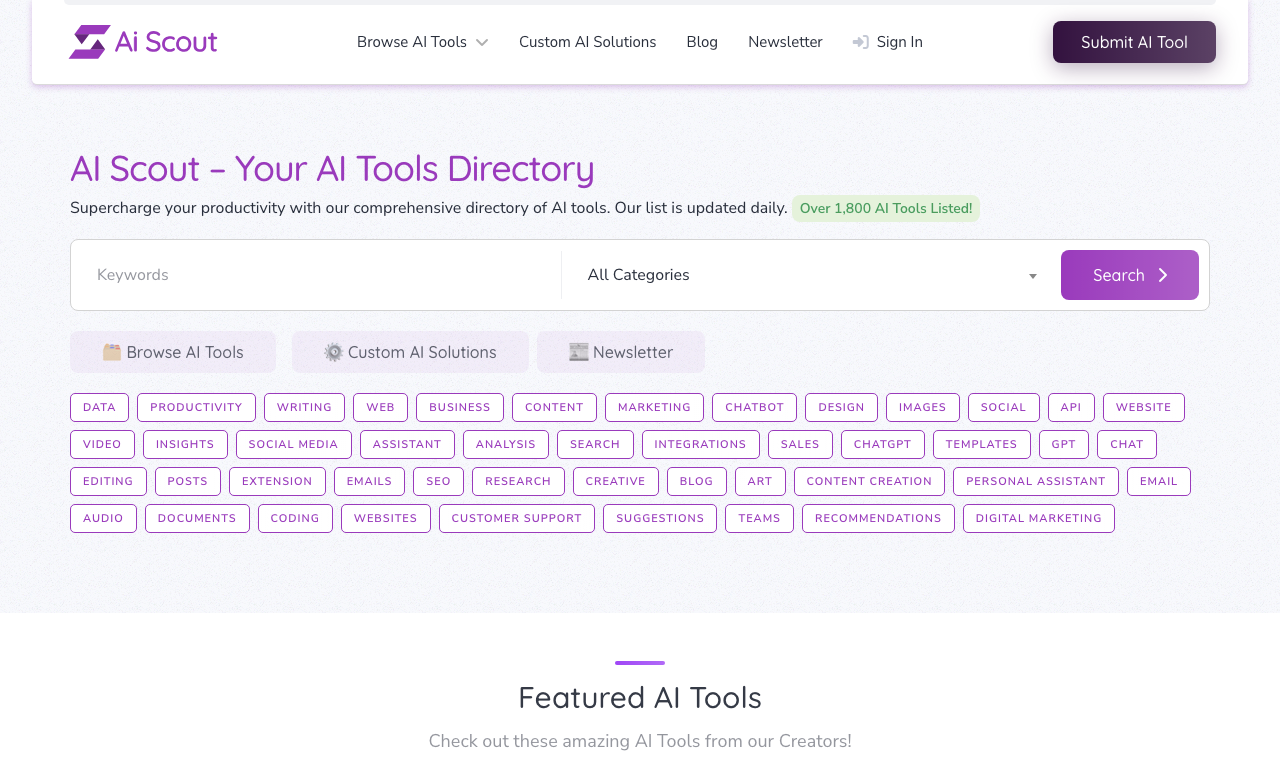The height and width of the screenshot is (768, 1280).
Task: Click the Custom AI Solutions pill button
Action: (410, 352)
